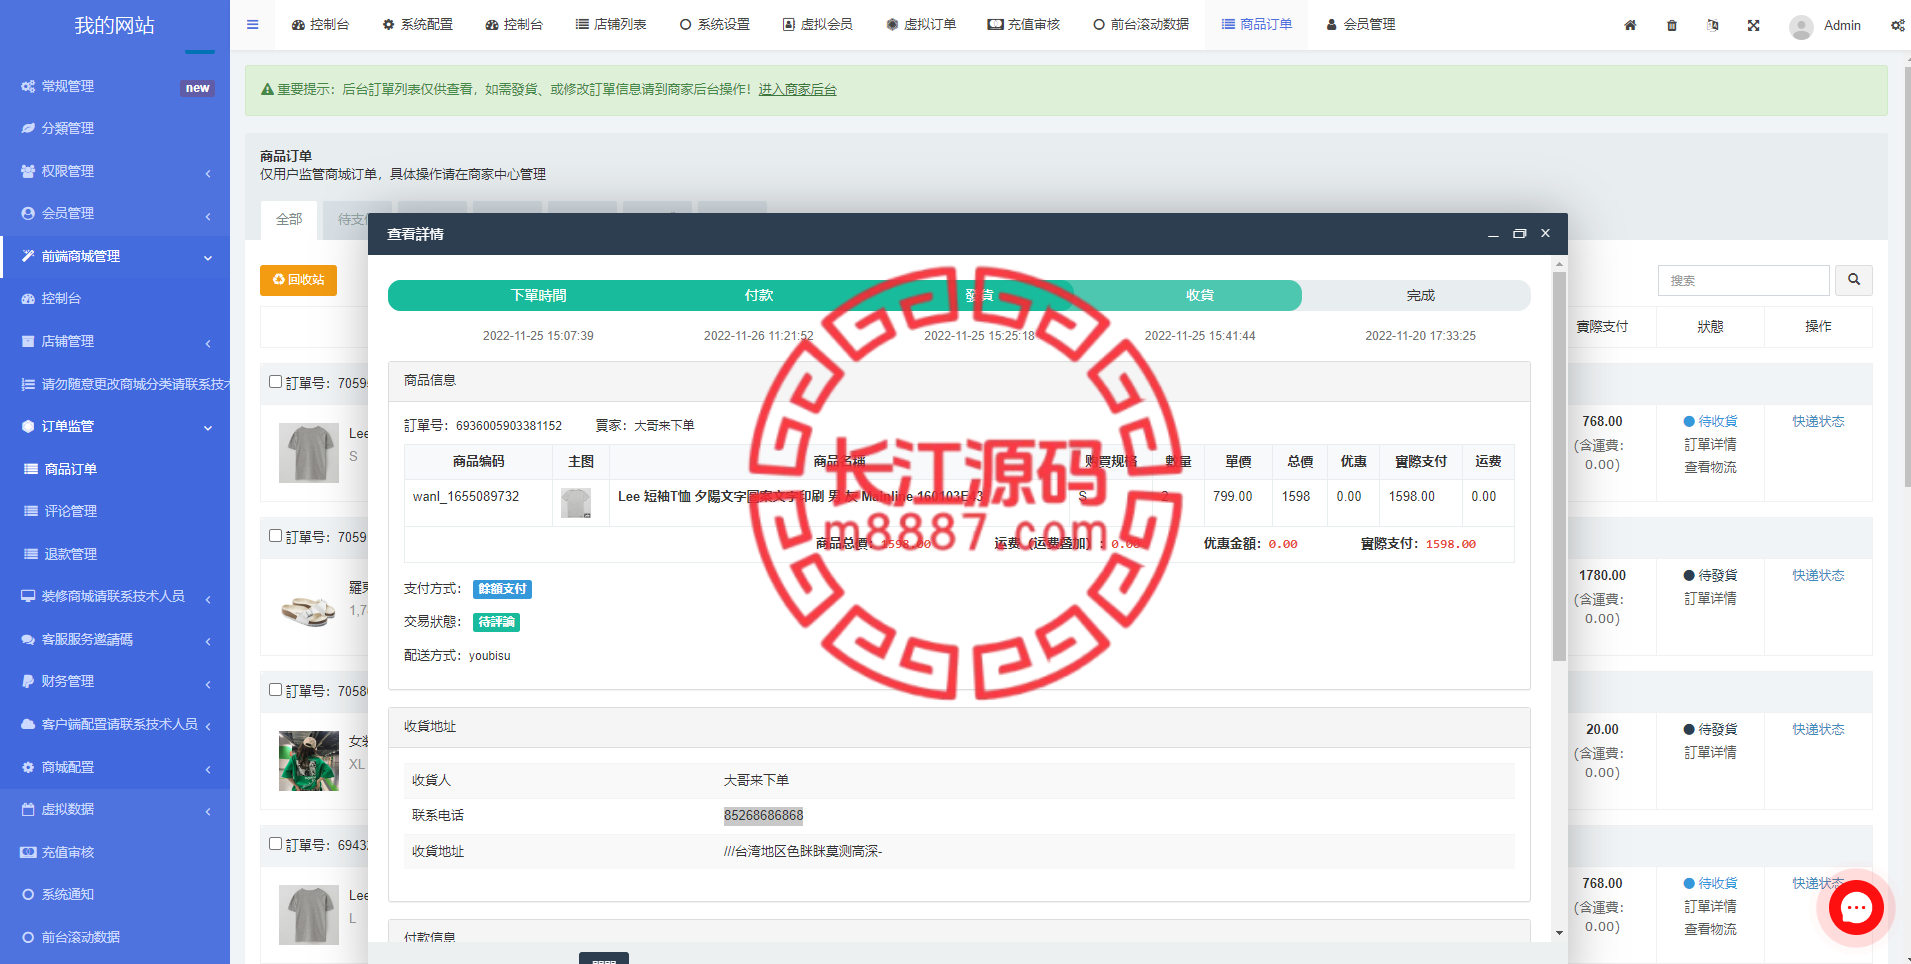1911x964 pixels.
Task: Click 收貨 step in progress bar
Action: coord(1200,296)
